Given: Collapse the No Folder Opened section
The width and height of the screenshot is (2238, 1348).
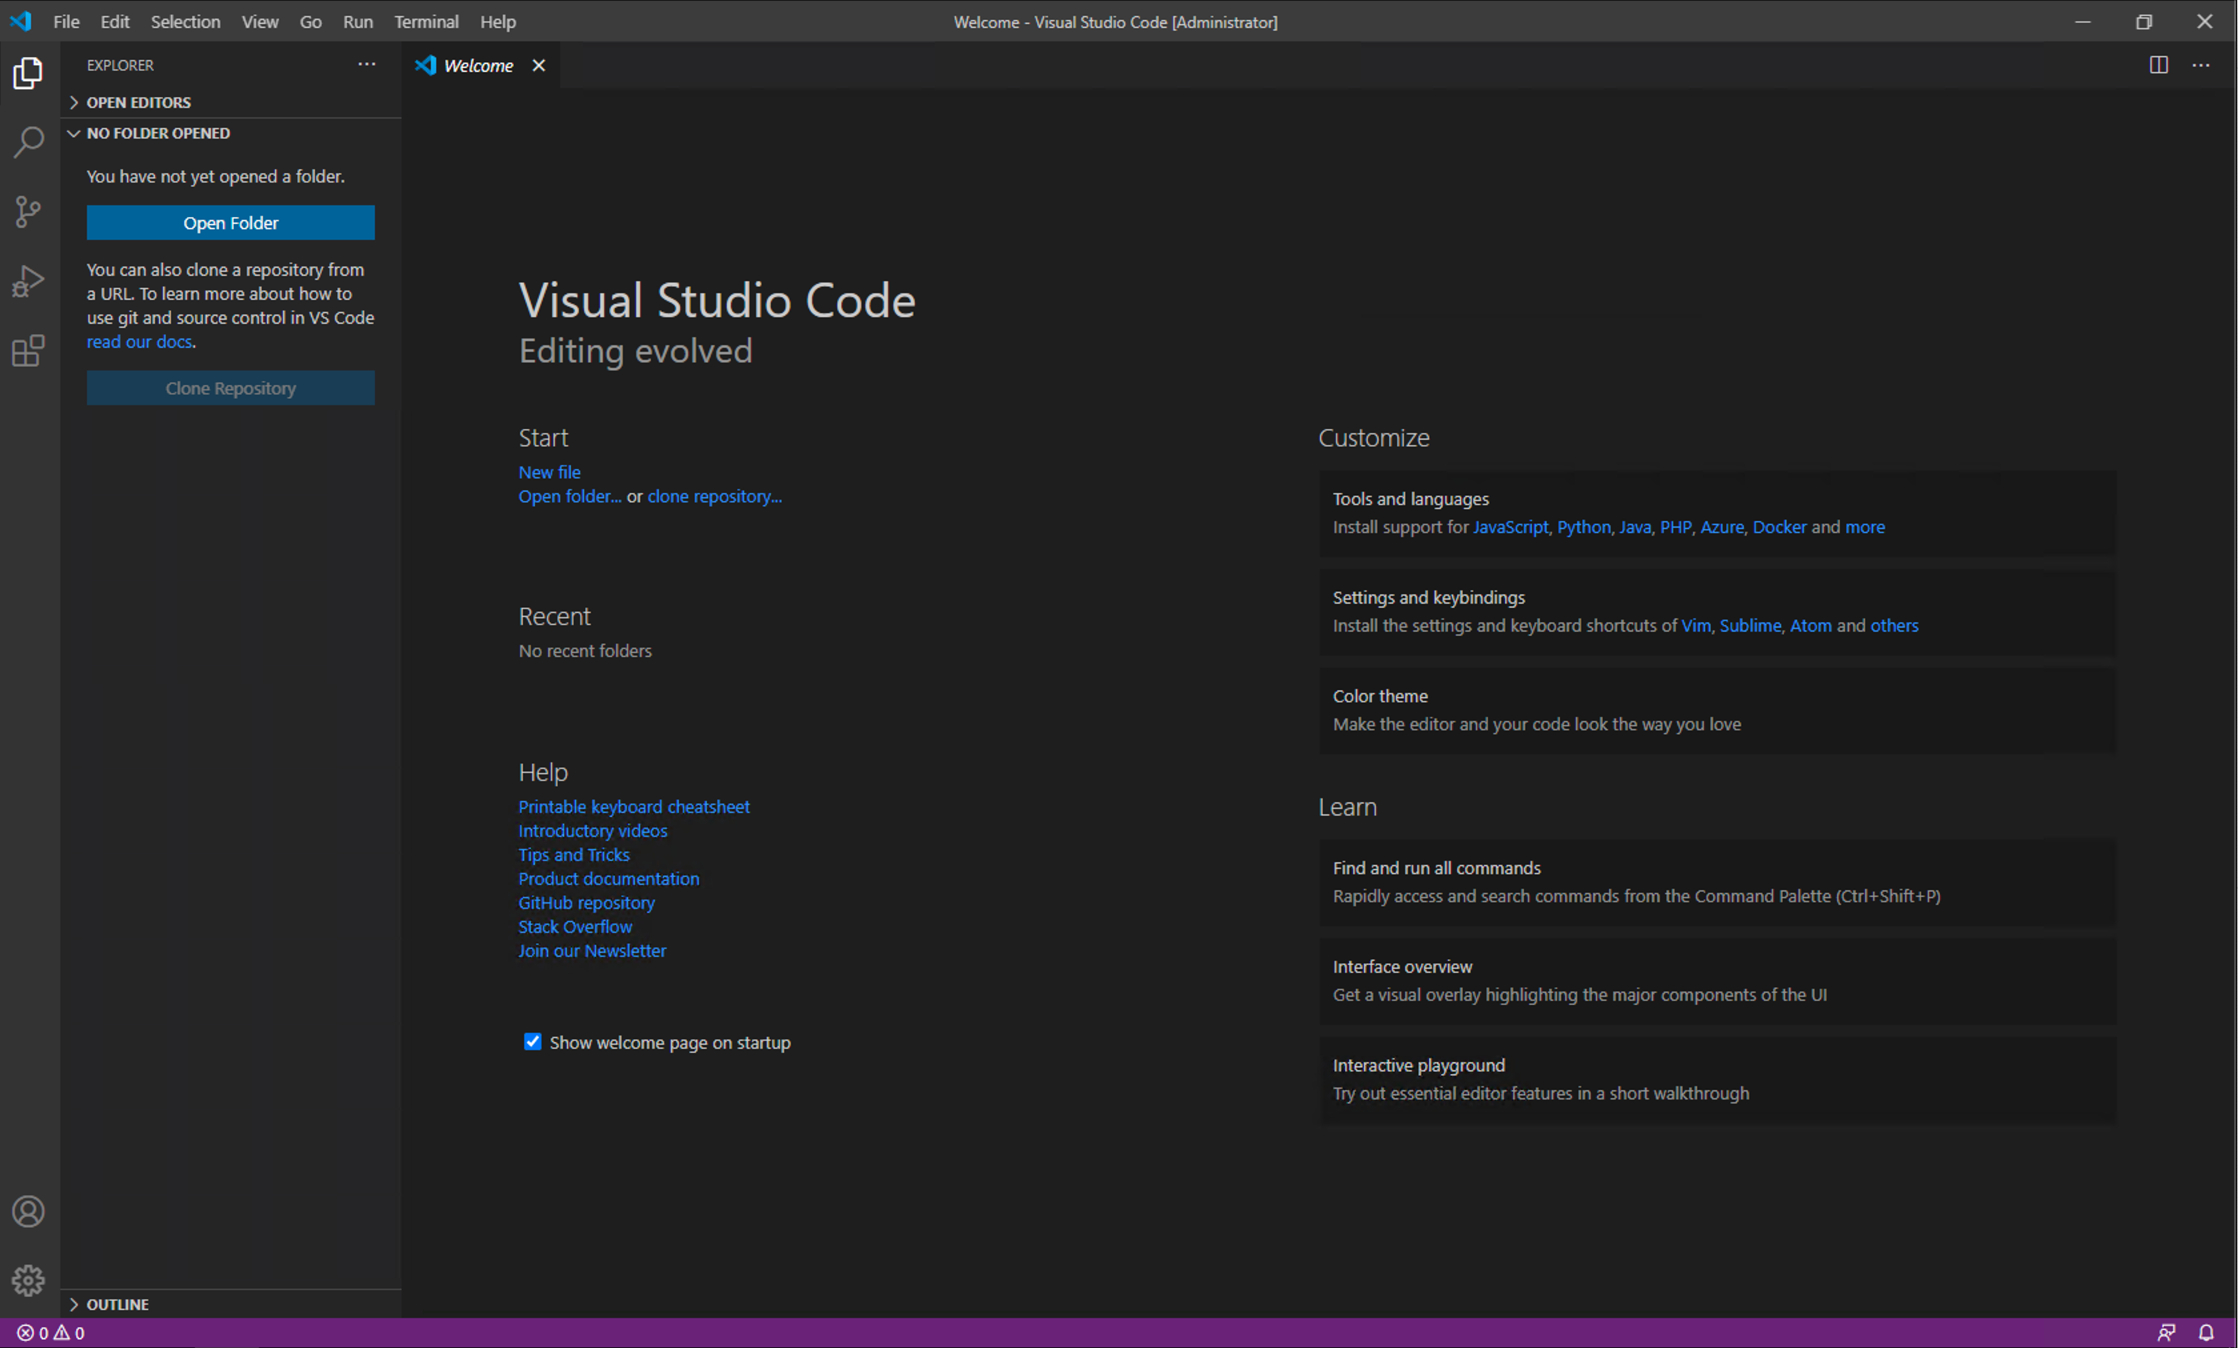Looking at the screenshot, I should [x=157, y=133].
